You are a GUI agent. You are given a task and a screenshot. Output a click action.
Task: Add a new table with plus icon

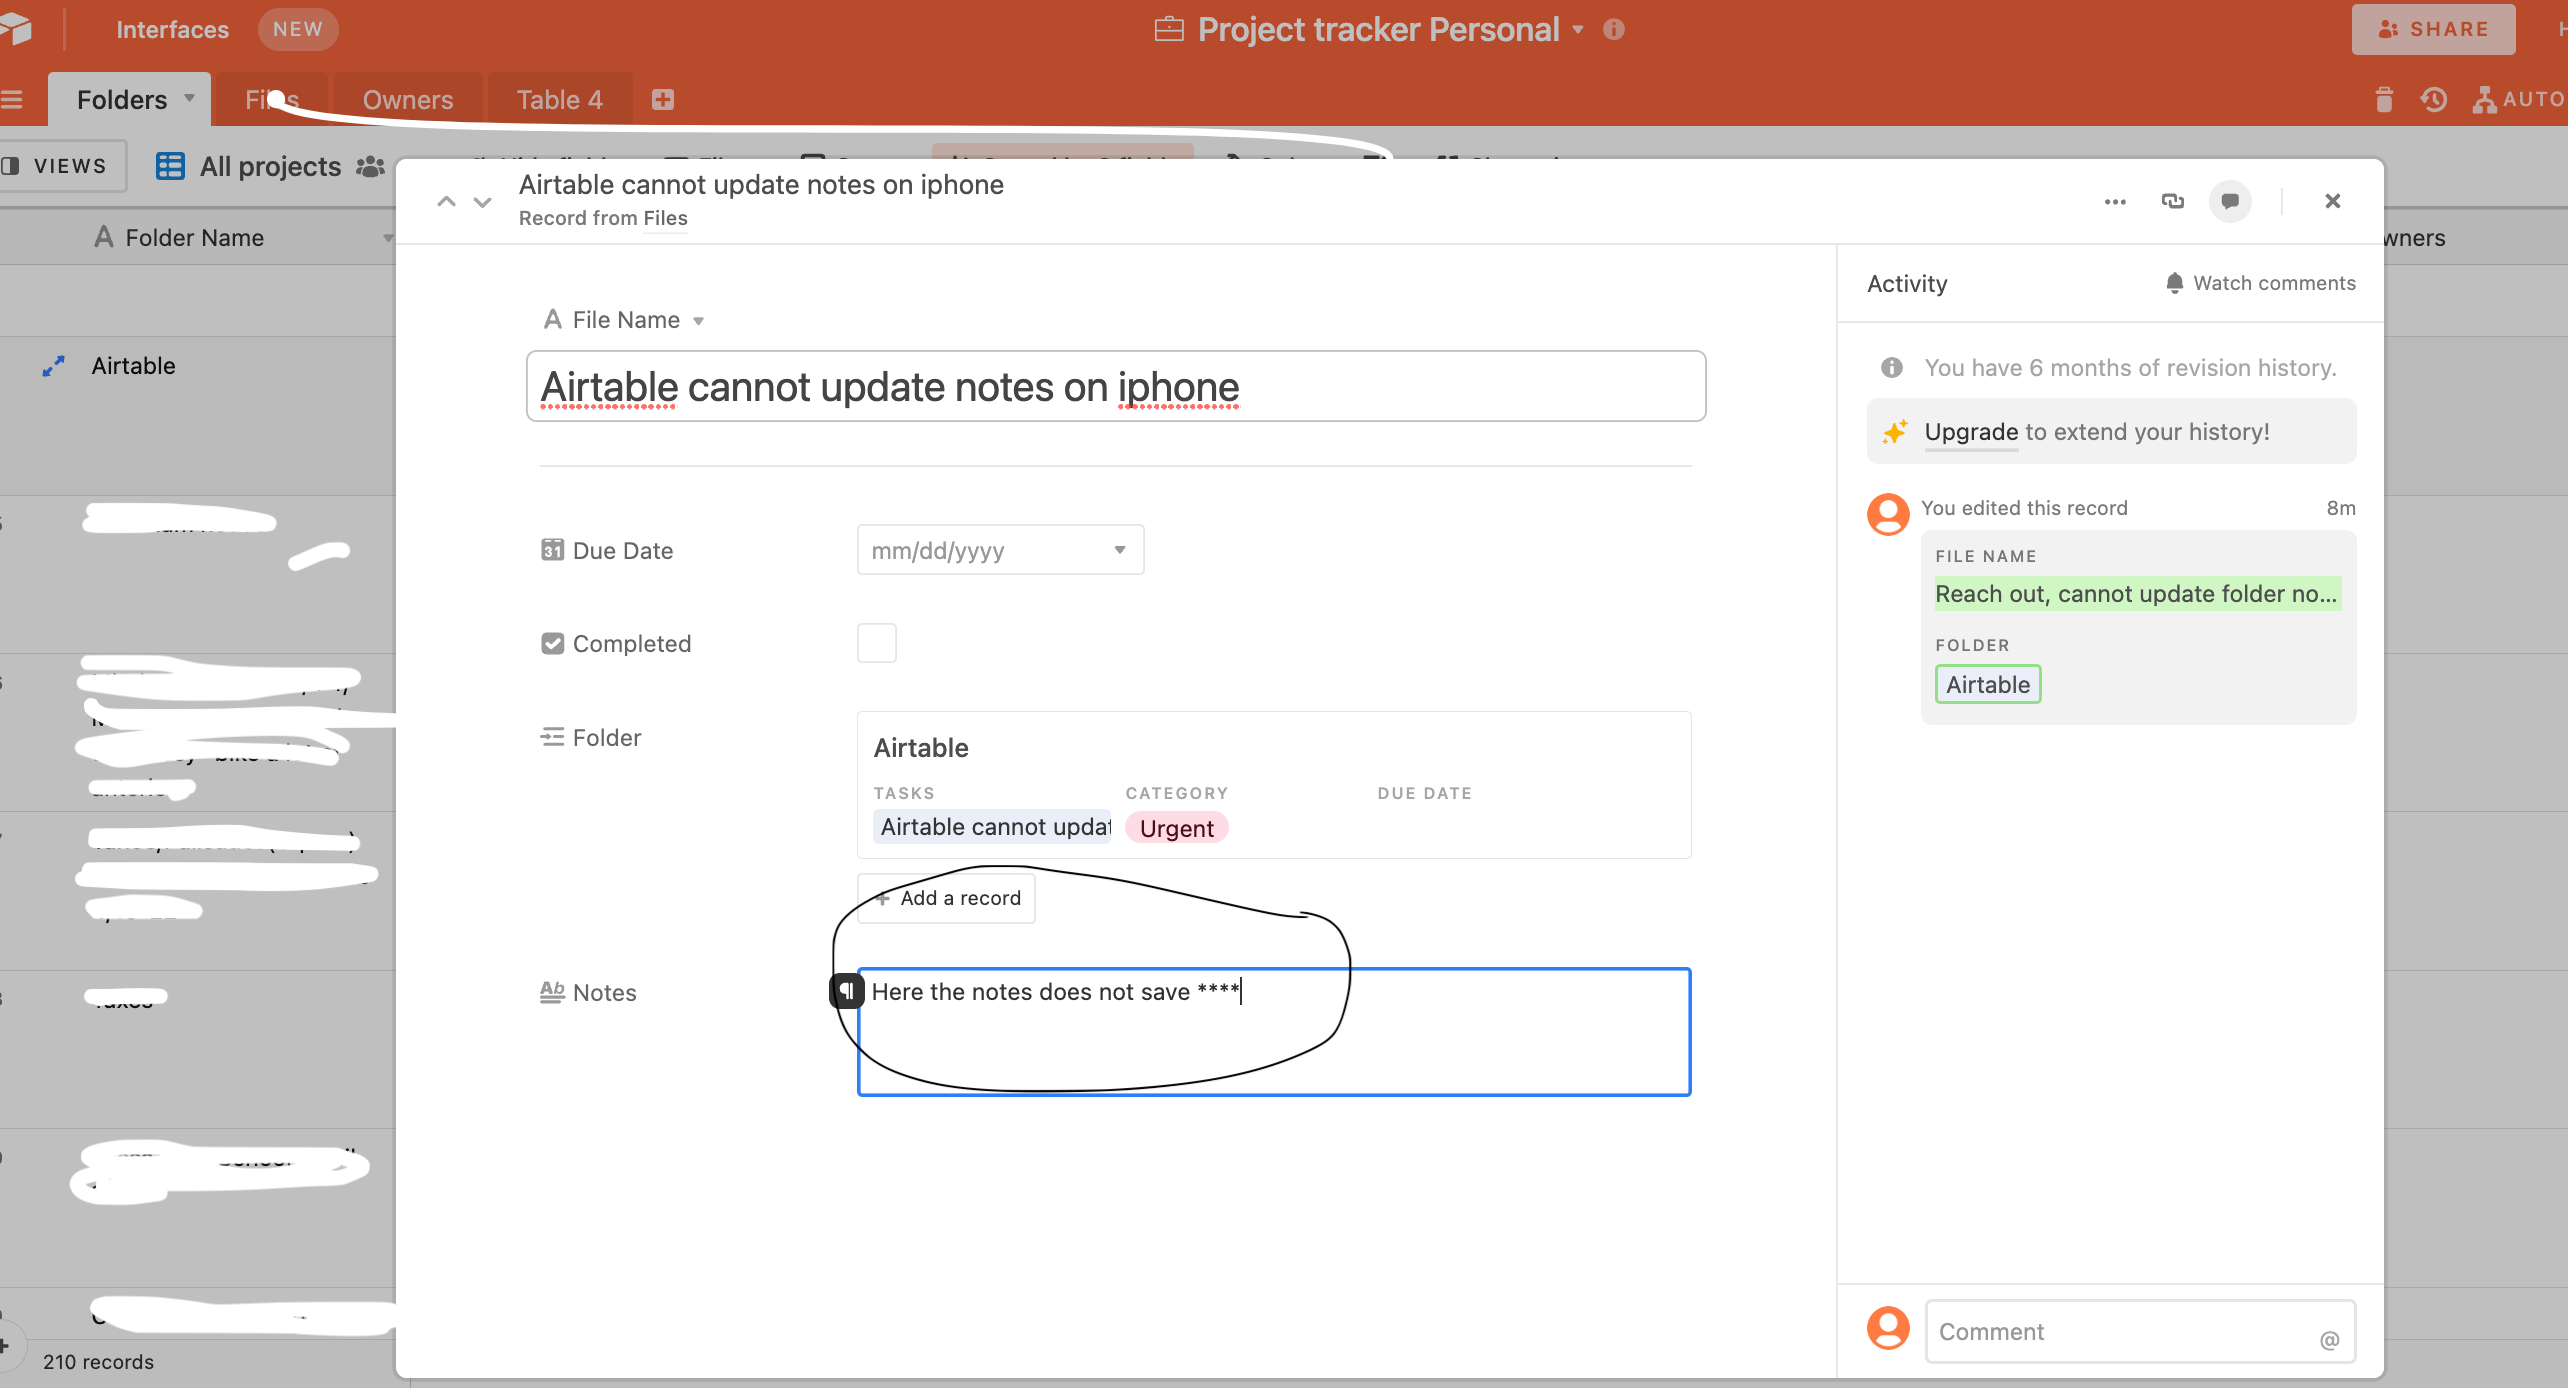[x=662, y=100]
